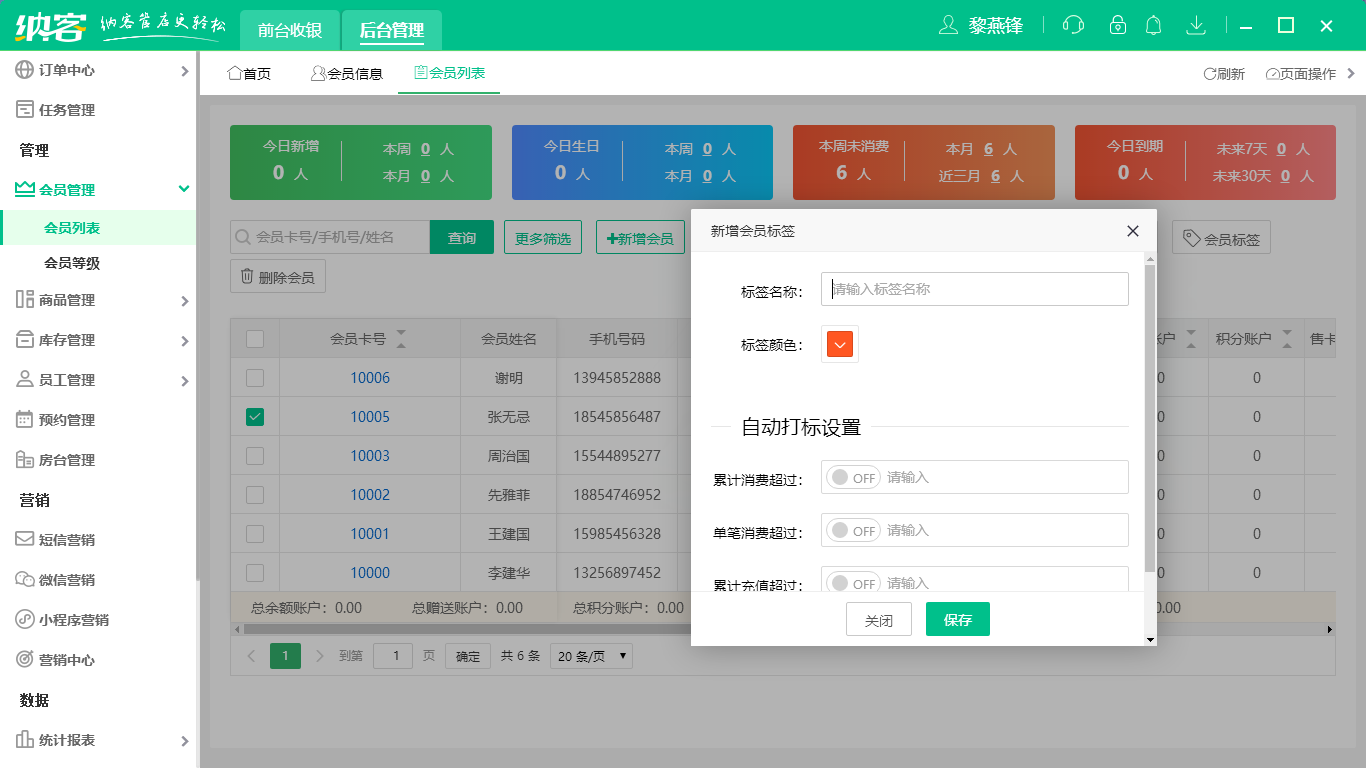Open the 统计报表 icon under 数据

22,741
